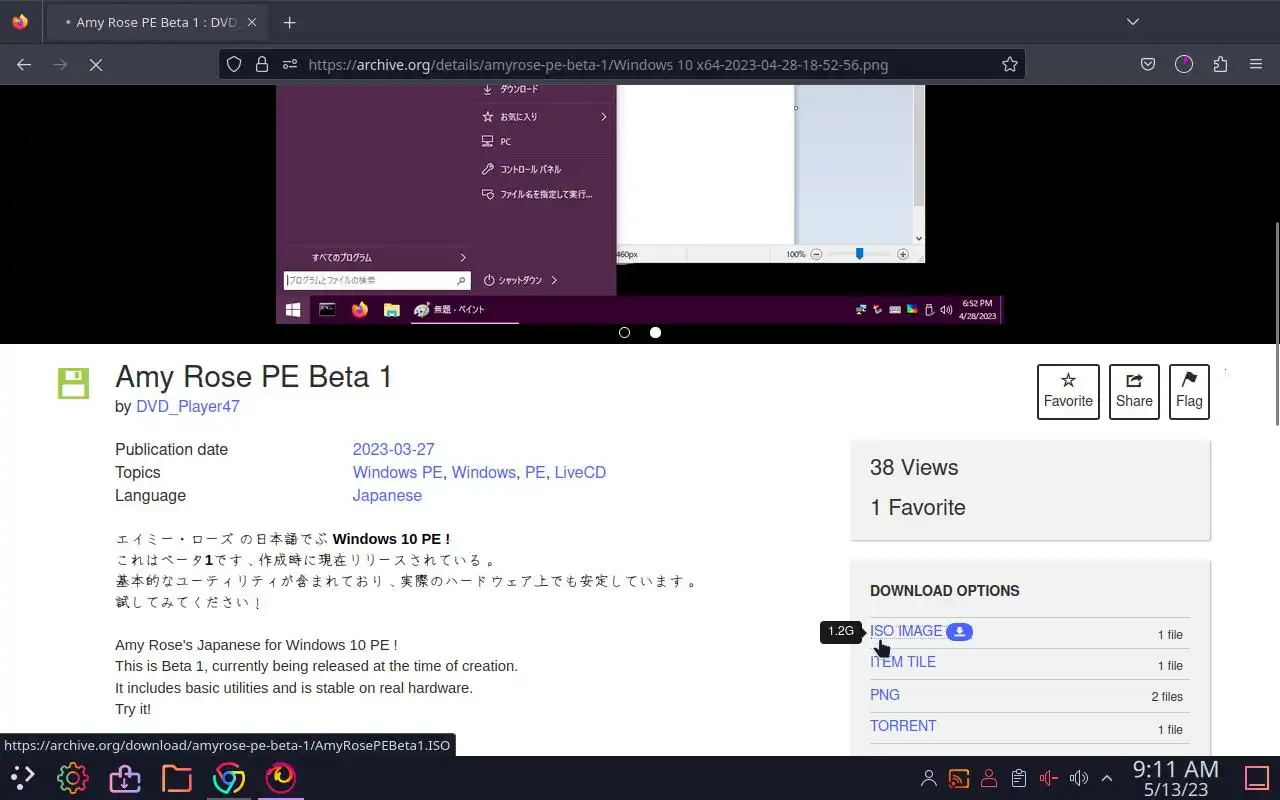Favorite this item with the star button

1068,391
